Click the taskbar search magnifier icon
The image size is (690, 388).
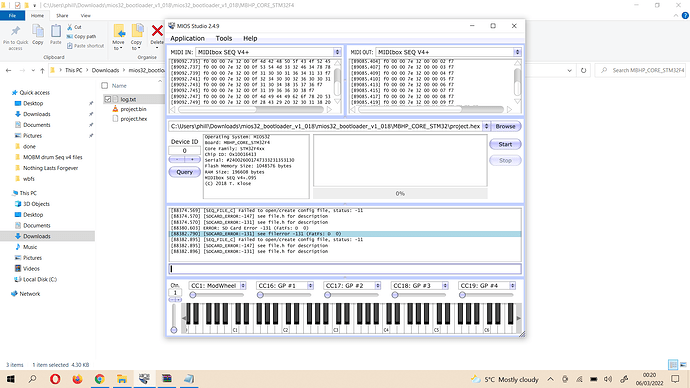(x=32, y=379)
